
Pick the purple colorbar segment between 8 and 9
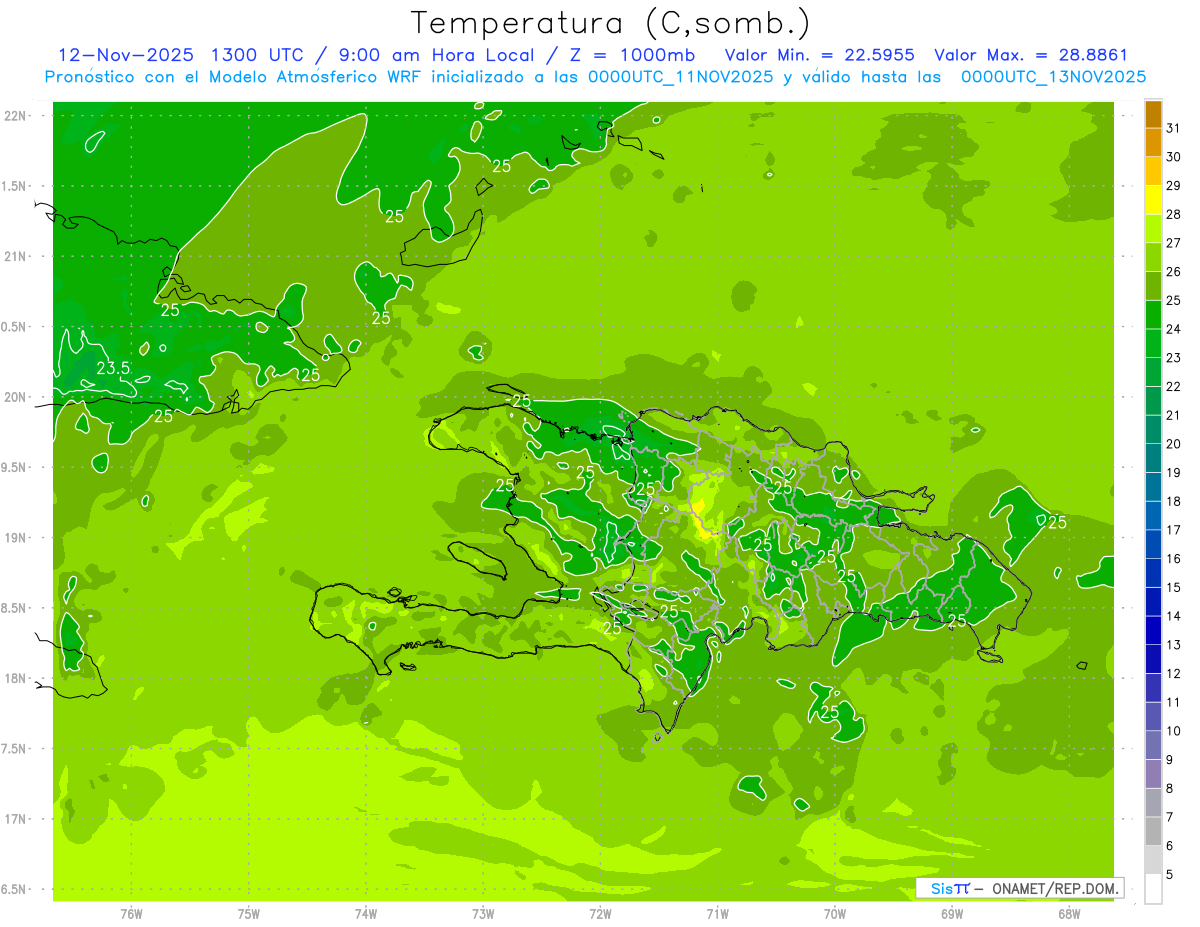(x=1153, y=774)
